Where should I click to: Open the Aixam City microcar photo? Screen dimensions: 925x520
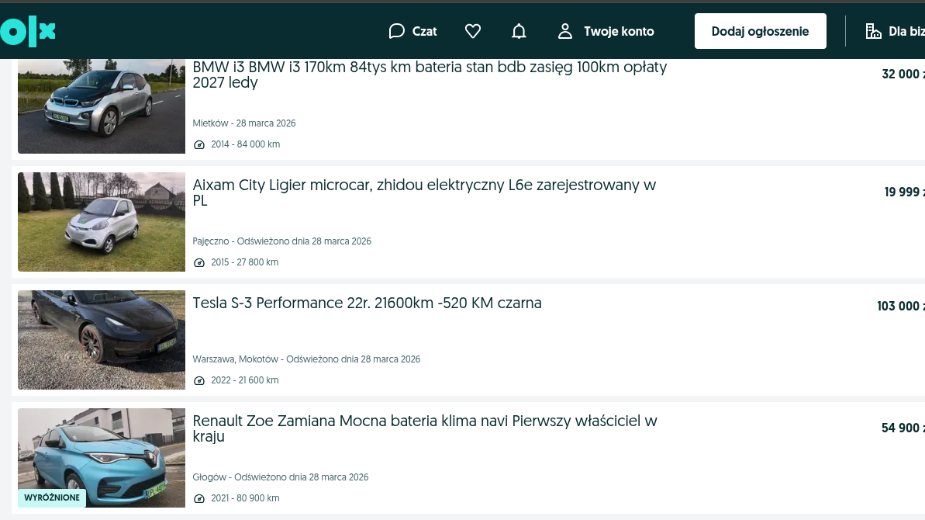tap(101, 222)
